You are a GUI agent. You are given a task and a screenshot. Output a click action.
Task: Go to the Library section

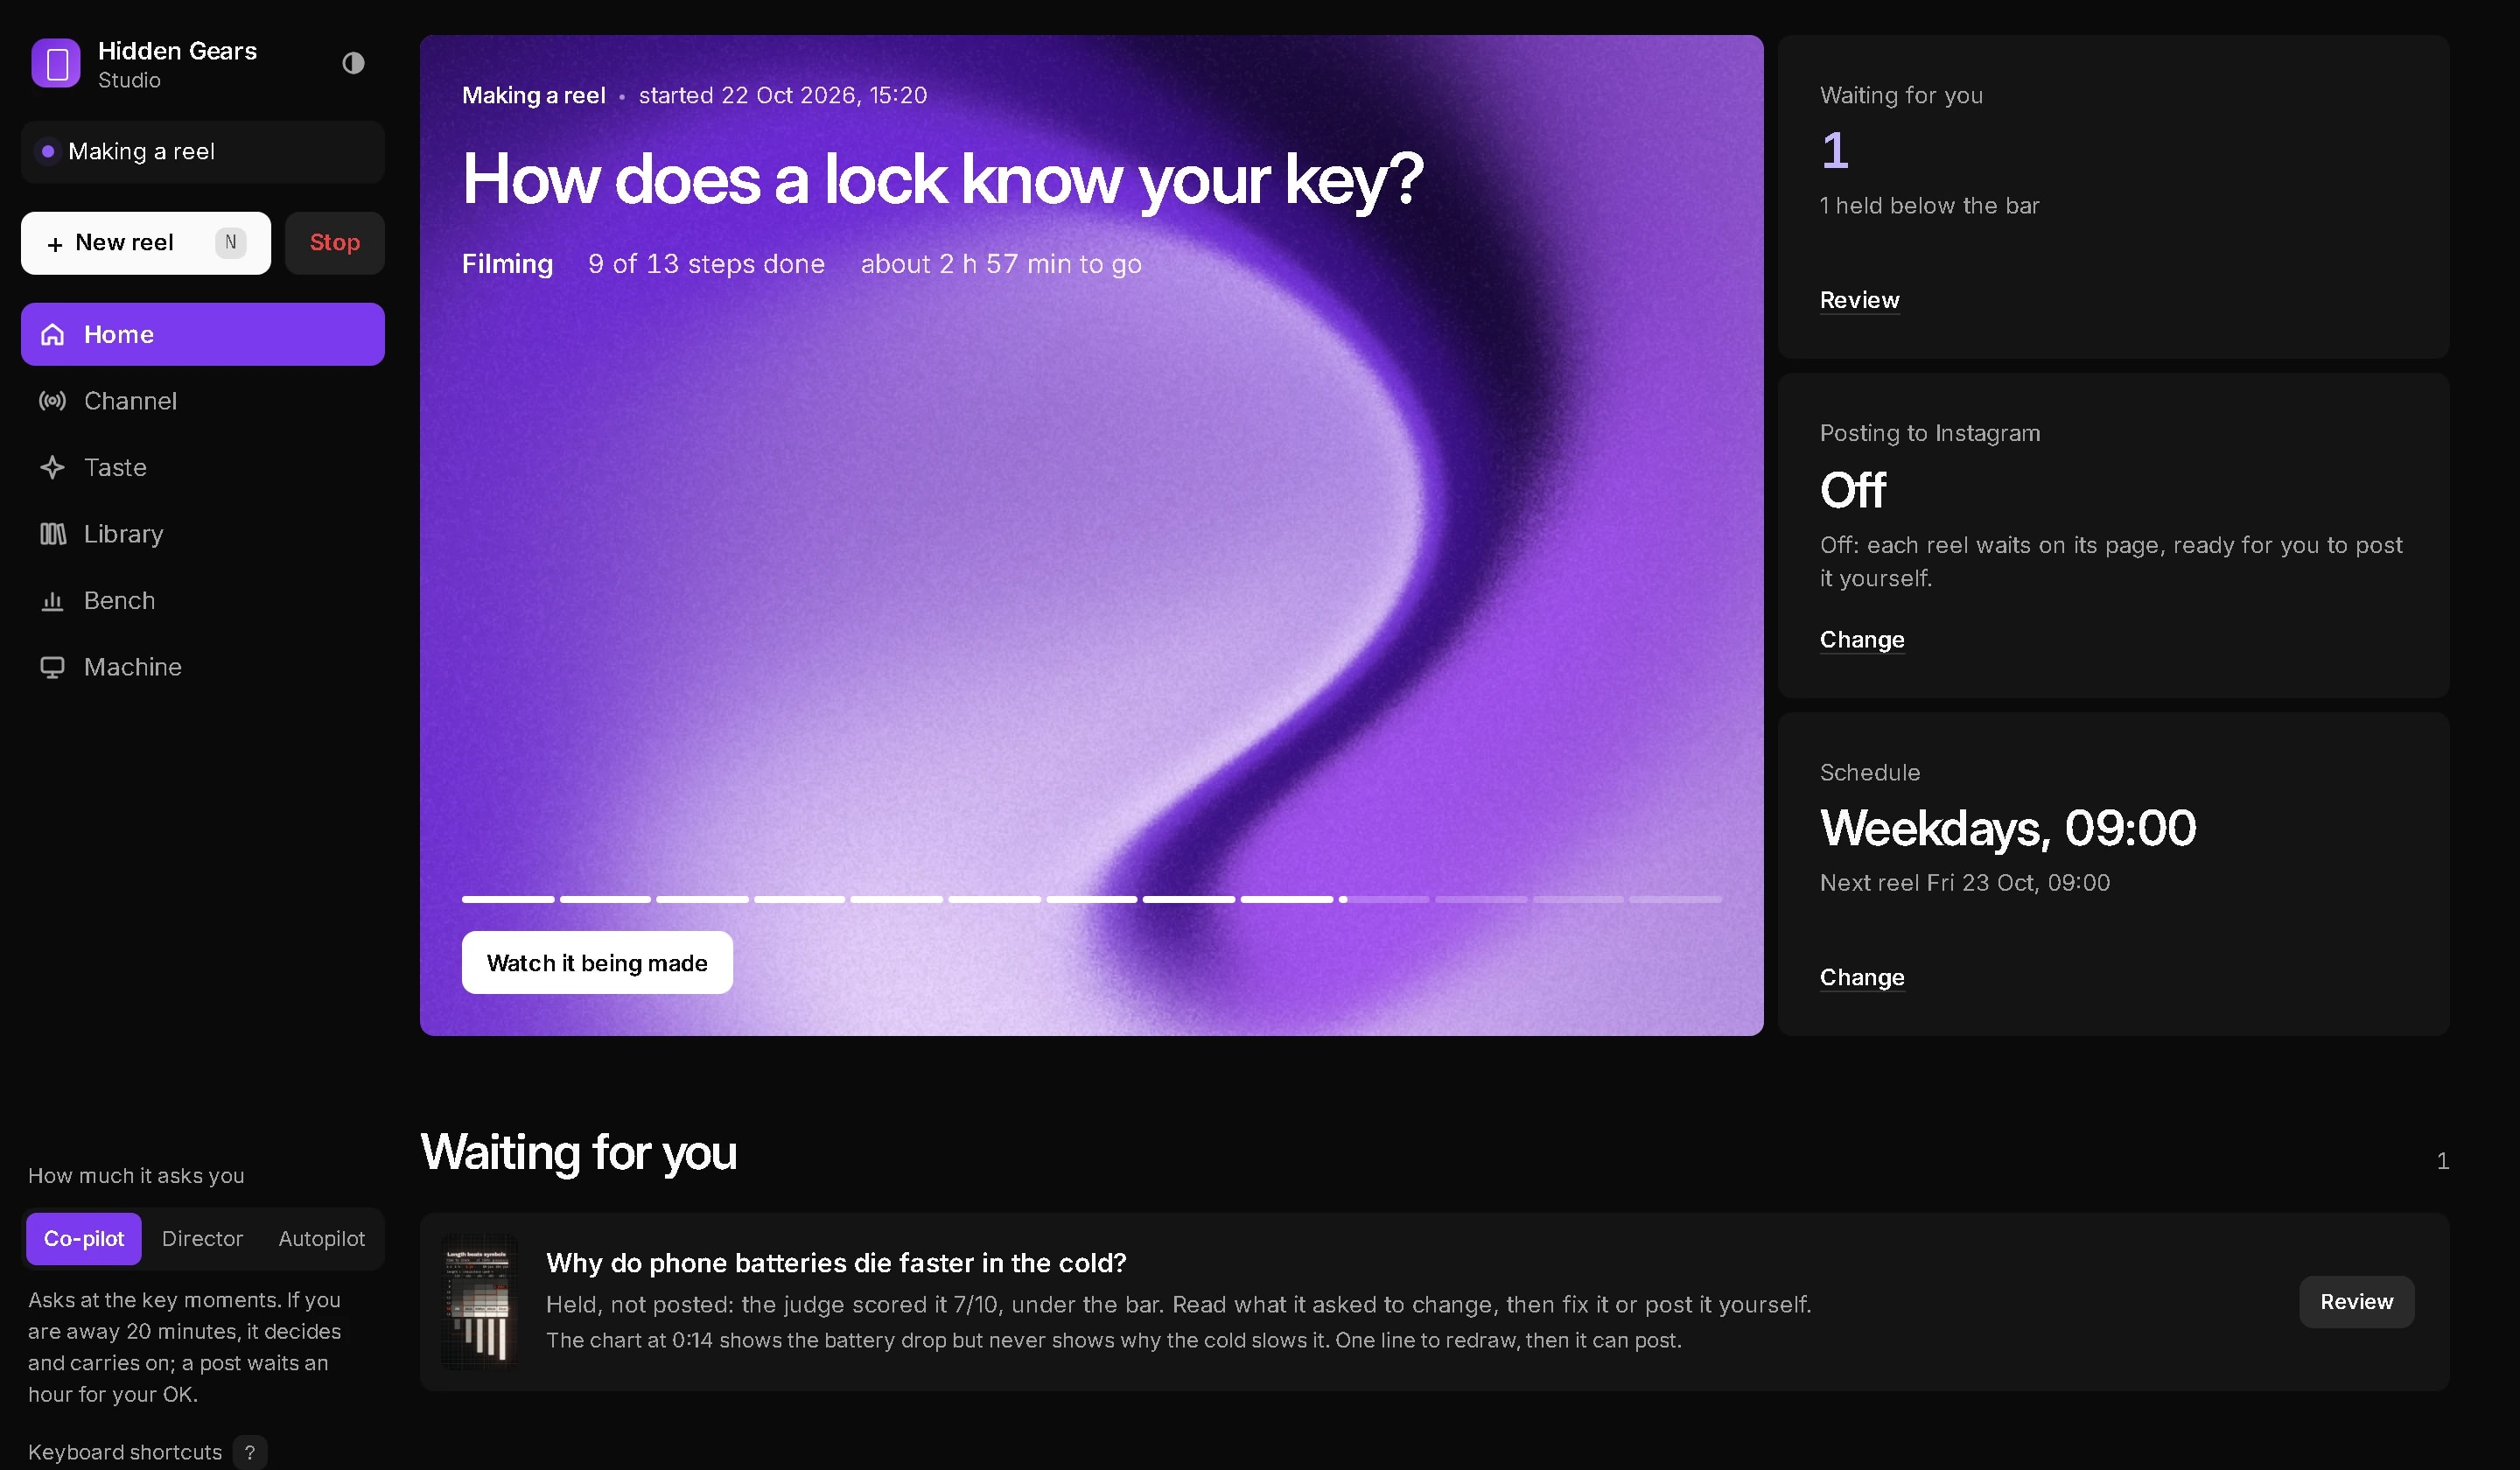tap(203, 534)
